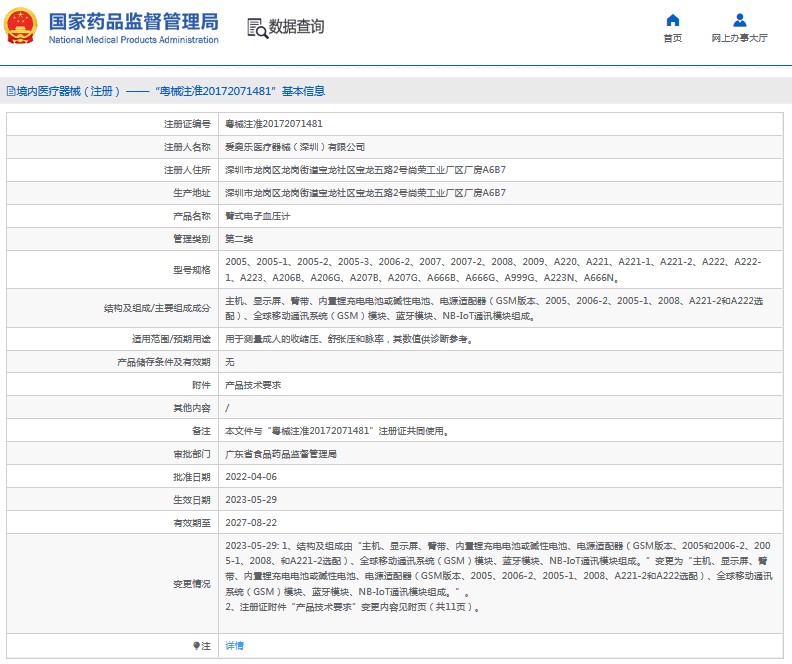Click the 无 storage condition value
Image resolution: width=792 pixels, height=664 pixels.
[230, 362]
